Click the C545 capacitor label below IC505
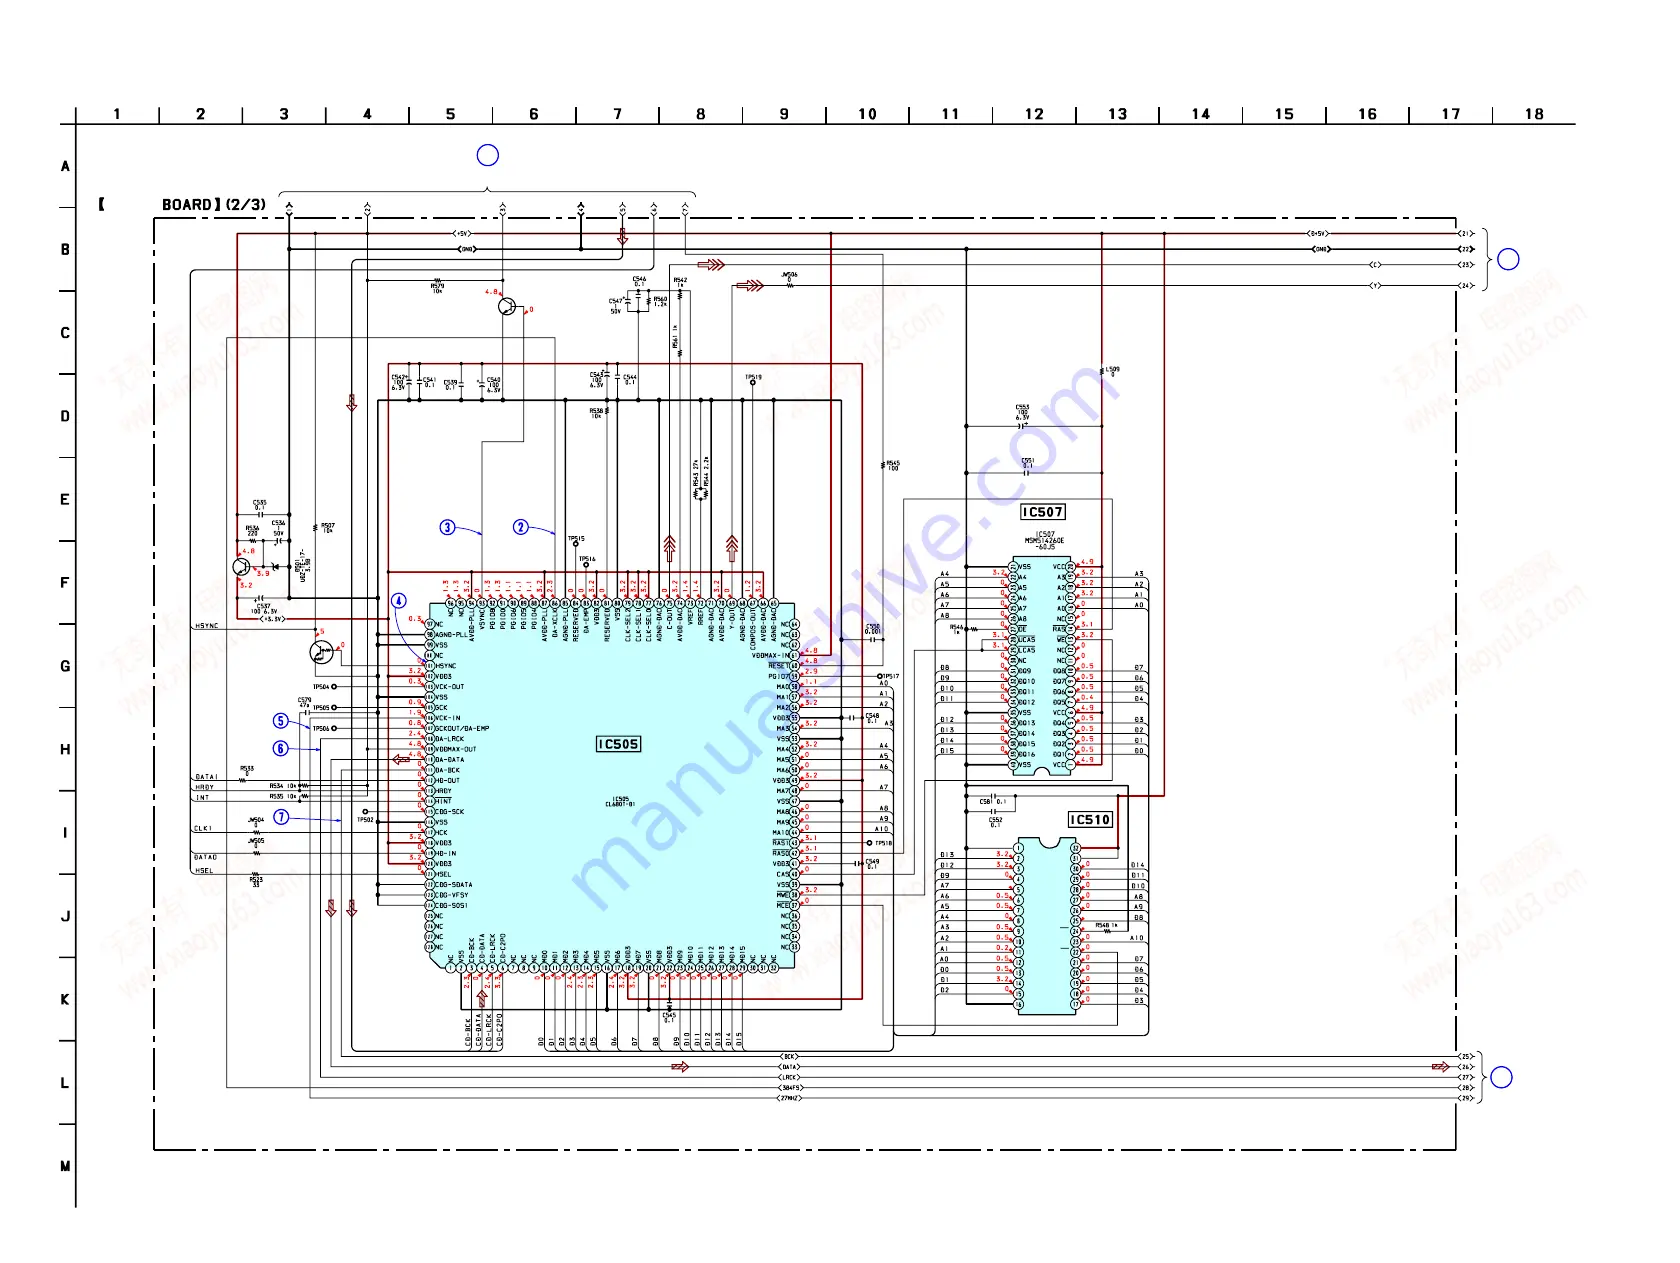 pos(669,1017)
